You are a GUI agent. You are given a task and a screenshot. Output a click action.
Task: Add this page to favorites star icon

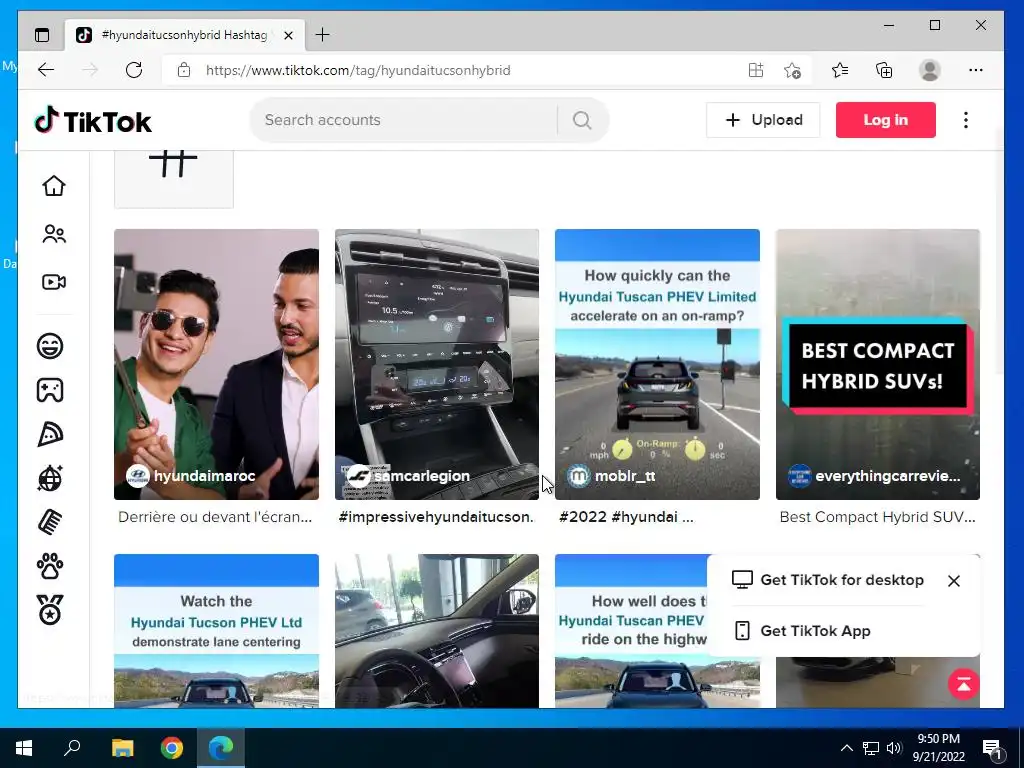click(x=792, y=70)
